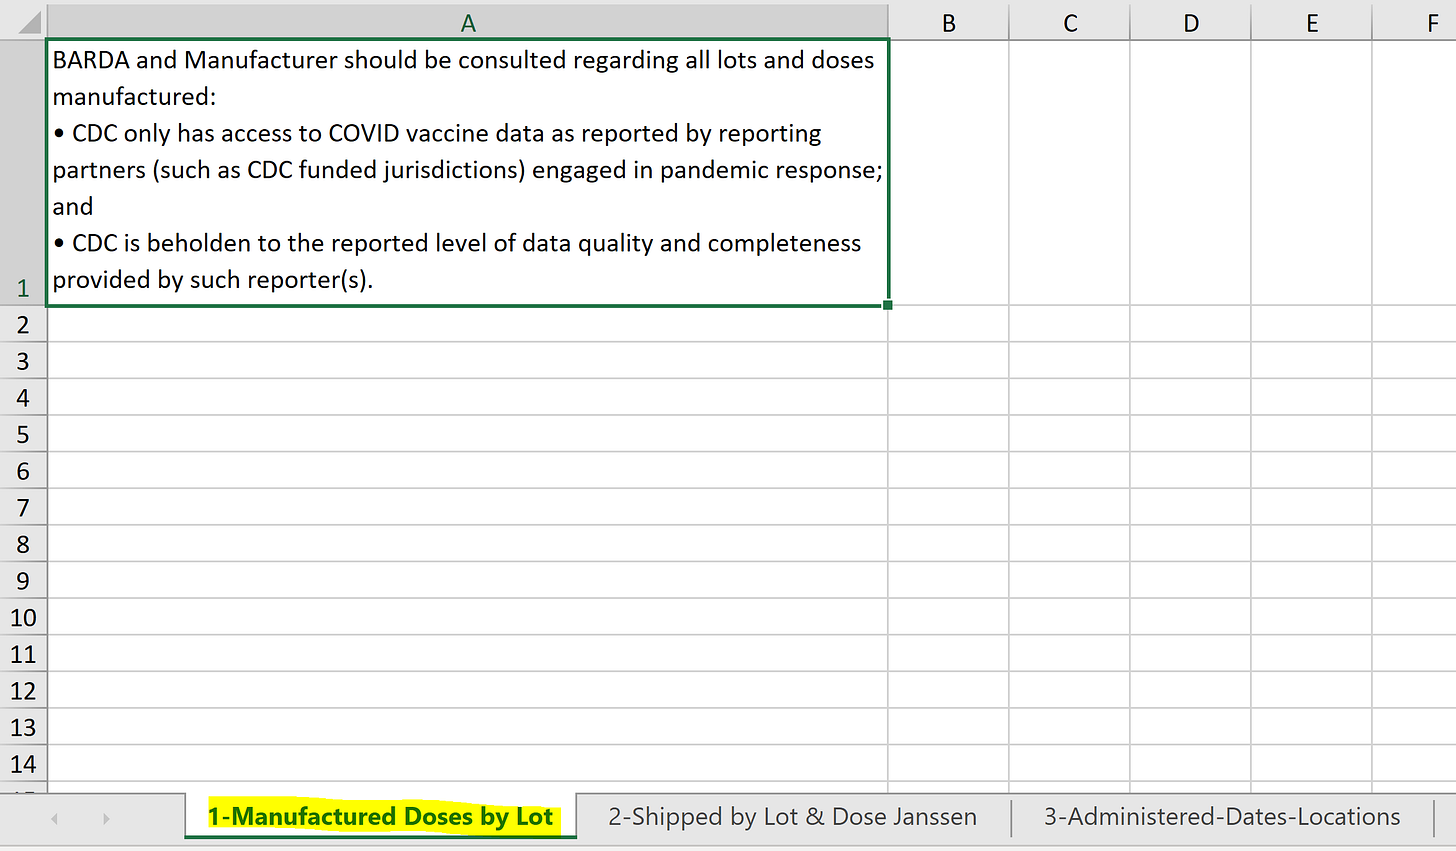This screenshot has width=1456, height=851.
Task: Click the fill handle of cell A1
Action: pos(888,305)
